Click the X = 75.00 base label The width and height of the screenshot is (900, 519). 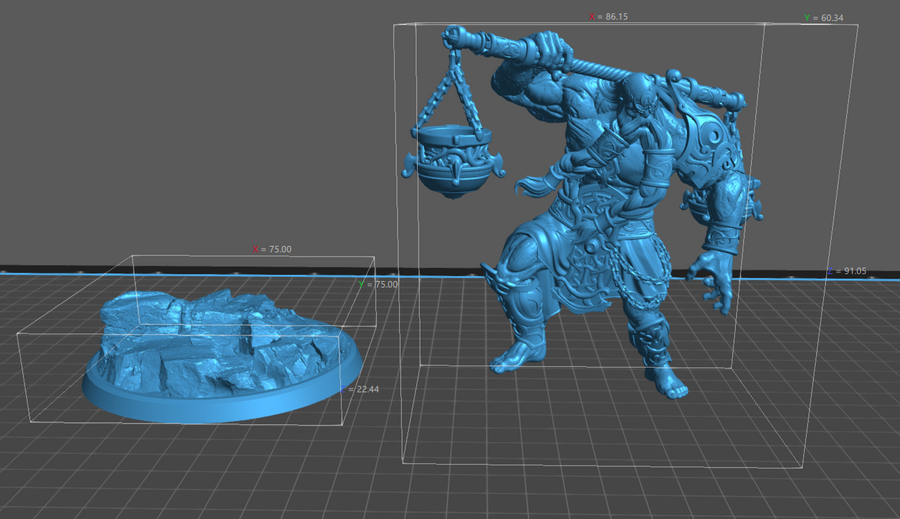(x=272, y=249)
